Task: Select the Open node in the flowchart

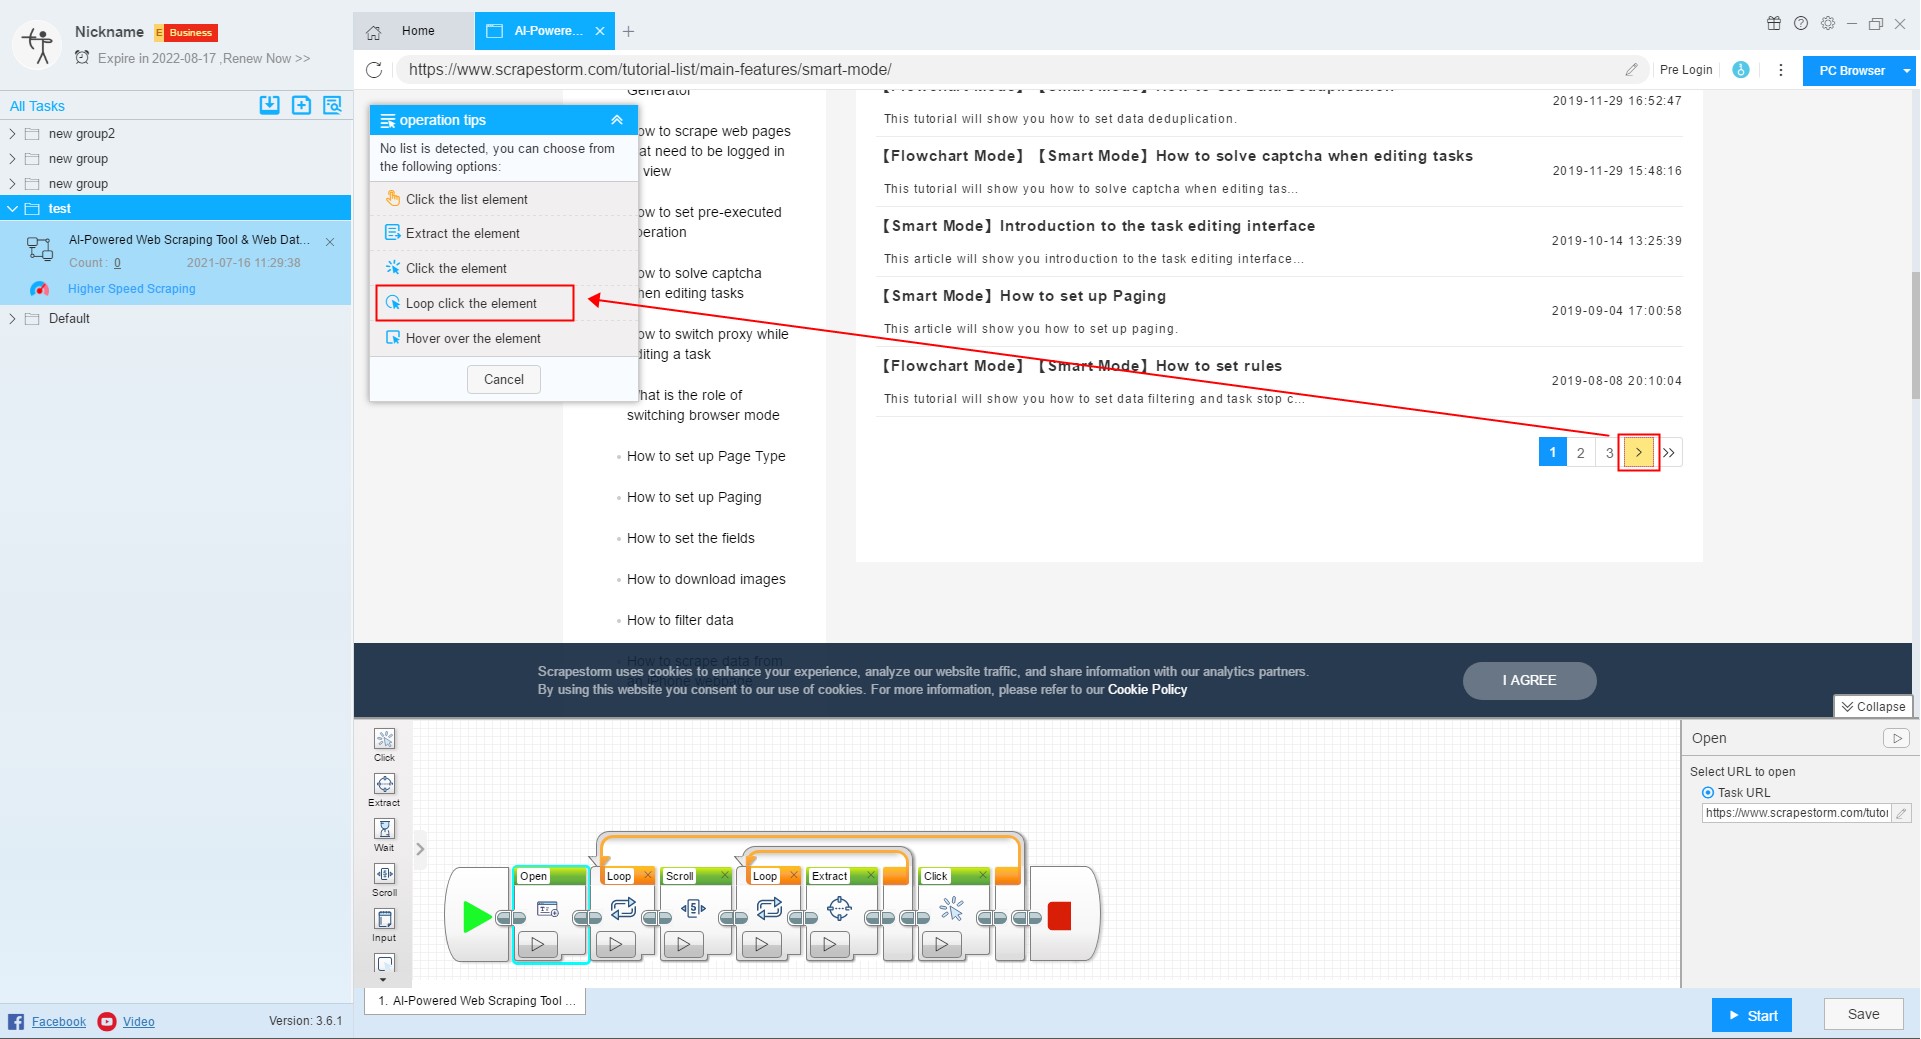Action: click(551, 914)
